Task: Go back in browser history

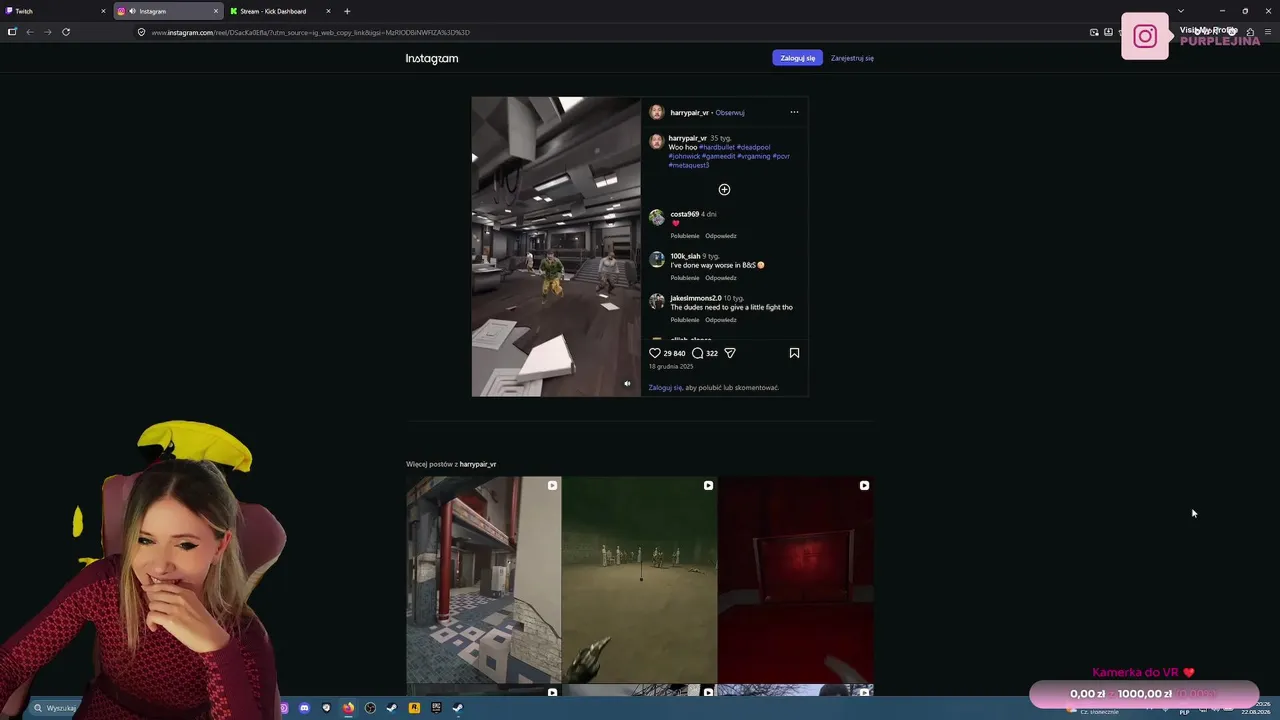Action: [x=30, y=32]
